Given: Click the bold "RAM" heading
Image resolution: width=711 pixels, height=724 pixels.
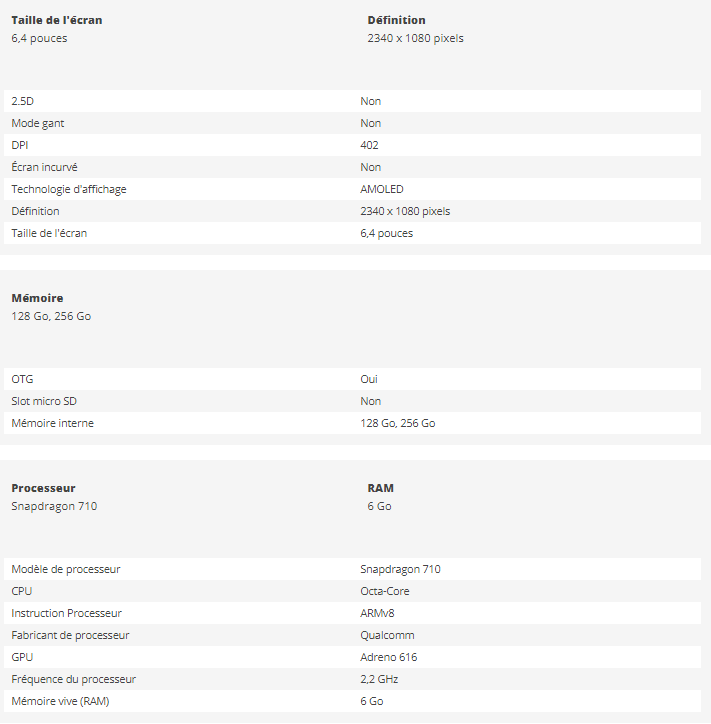Looking at the screenshot, I should coord(381,488).
